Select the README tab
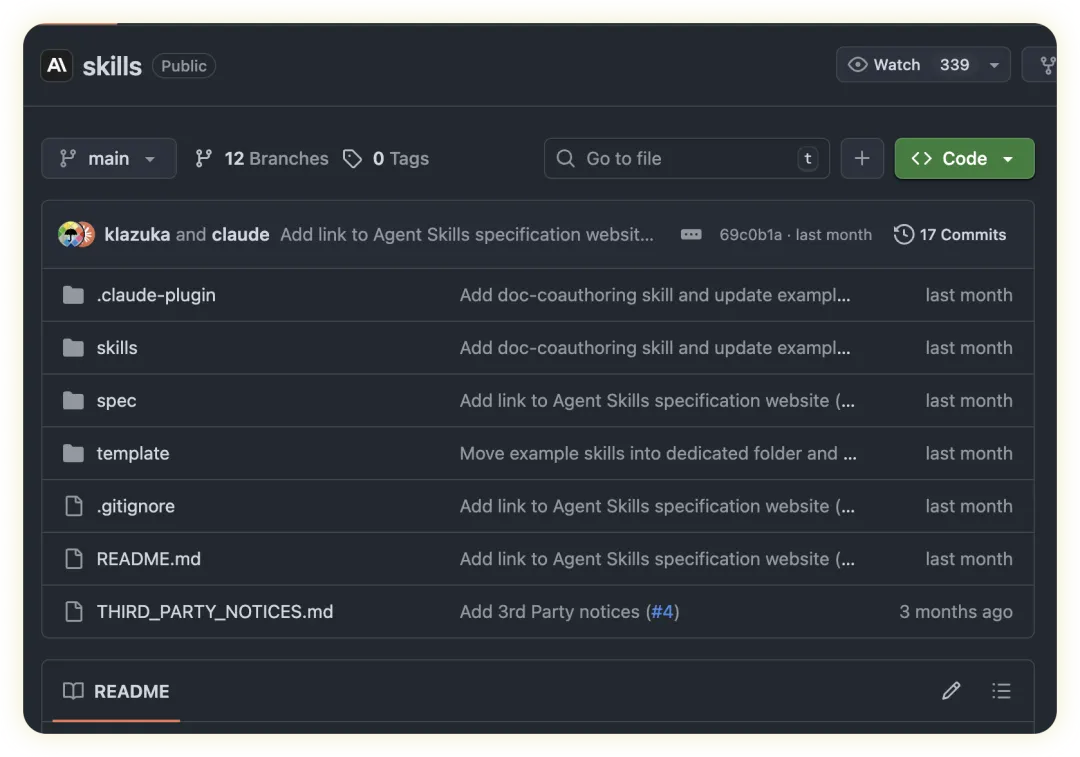The height and width of the screenshot is (757, 1080). pos(116,691)
